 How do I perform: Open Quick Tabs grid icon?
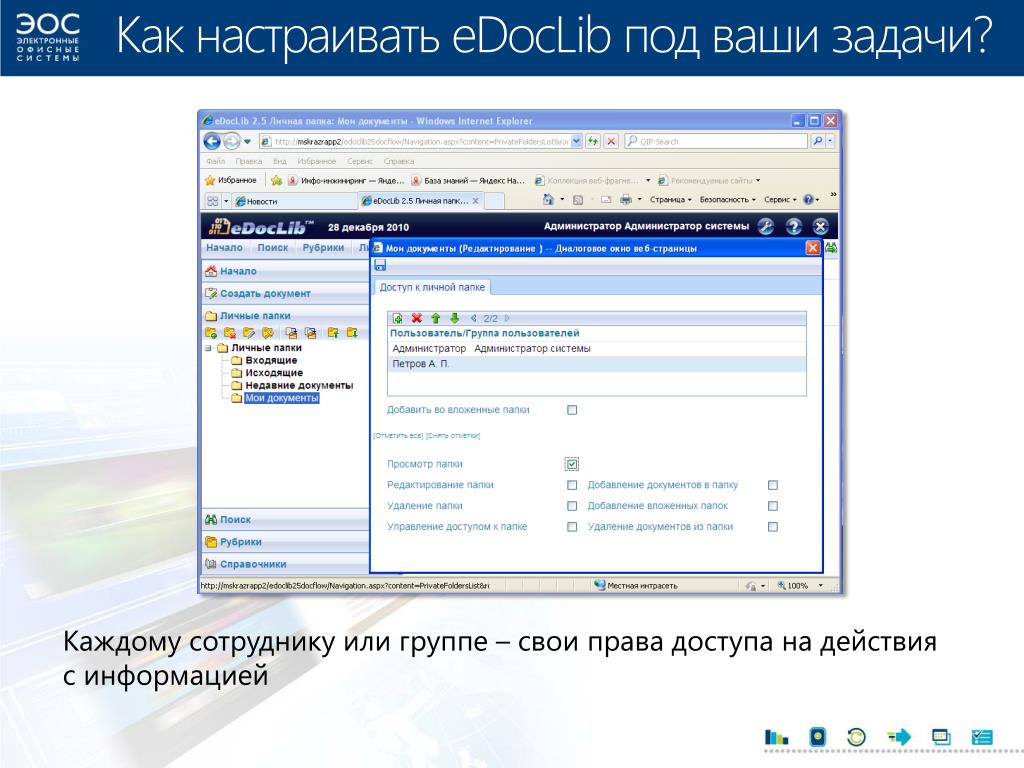(x=213, y=201)
